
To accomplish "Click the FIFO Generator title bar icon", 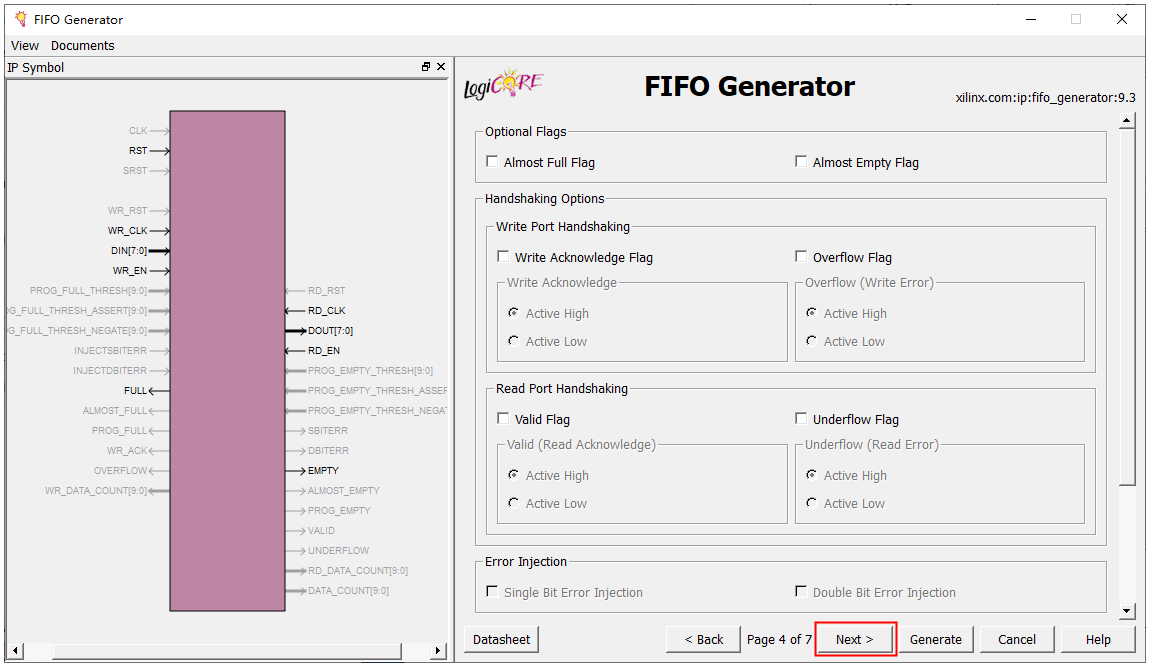I will point(20,19).
